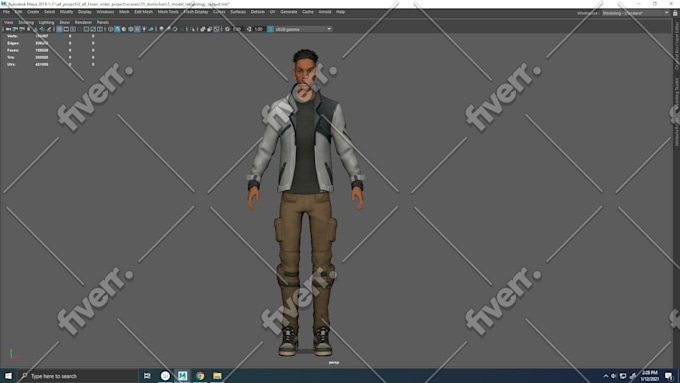Image resolution: width=680 pixels, height=383 pixels.
Task: Click the Use Default Material icon
Action: pyautogui.click(x=124, y=29)
